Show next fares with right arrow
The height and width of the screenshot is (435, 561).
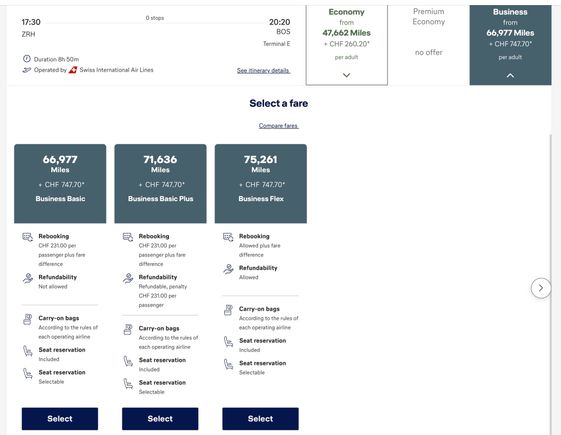541,288
